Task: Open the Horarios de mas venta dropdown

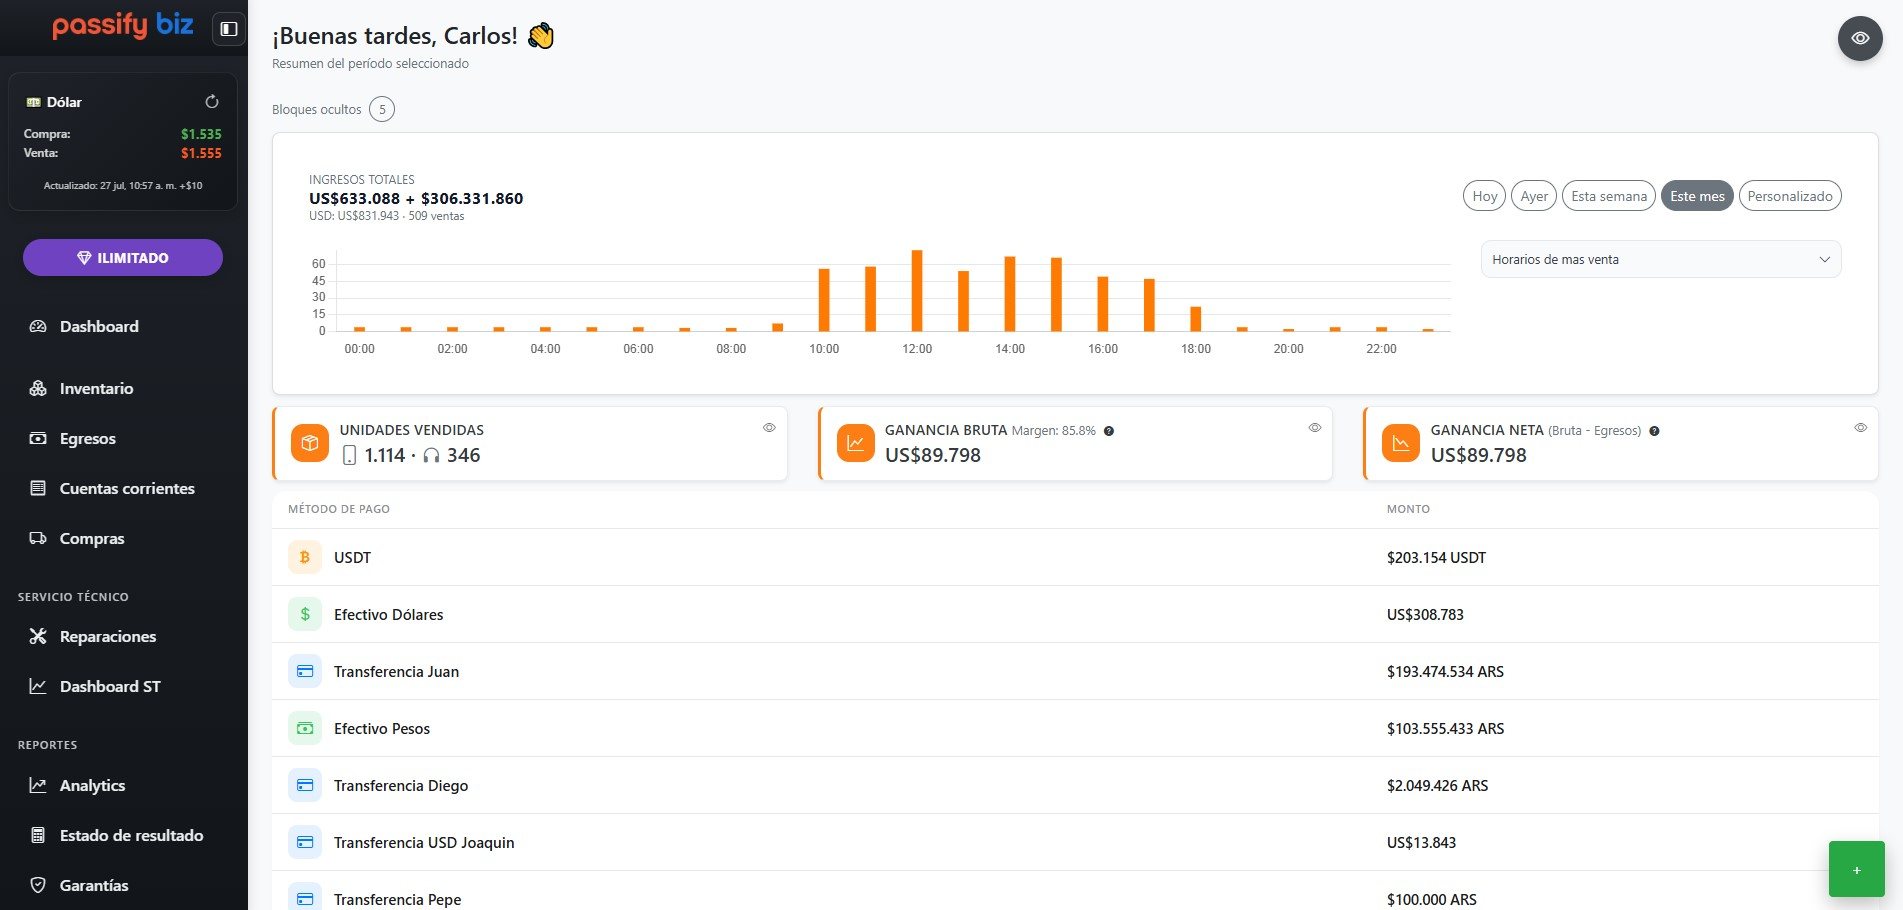Action: click(1660, 259)
